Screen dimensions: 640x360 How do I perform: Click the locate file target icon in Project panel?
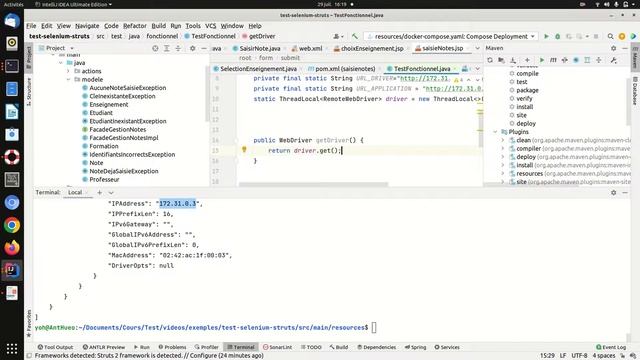click(x=155, y=48)
